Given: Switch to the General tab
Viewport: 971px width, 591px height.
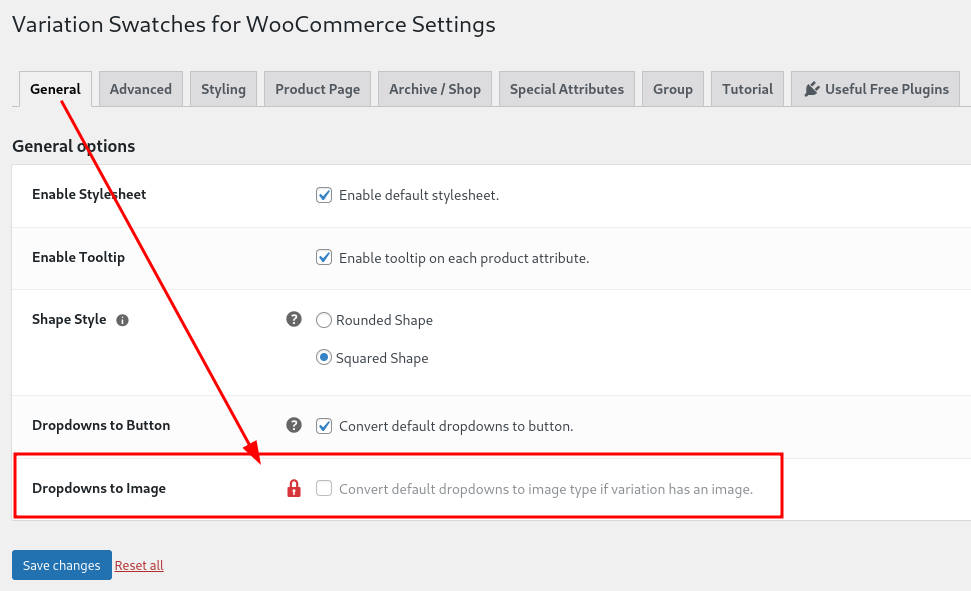Looking at the screenshot, I should [x=55, y=89].
